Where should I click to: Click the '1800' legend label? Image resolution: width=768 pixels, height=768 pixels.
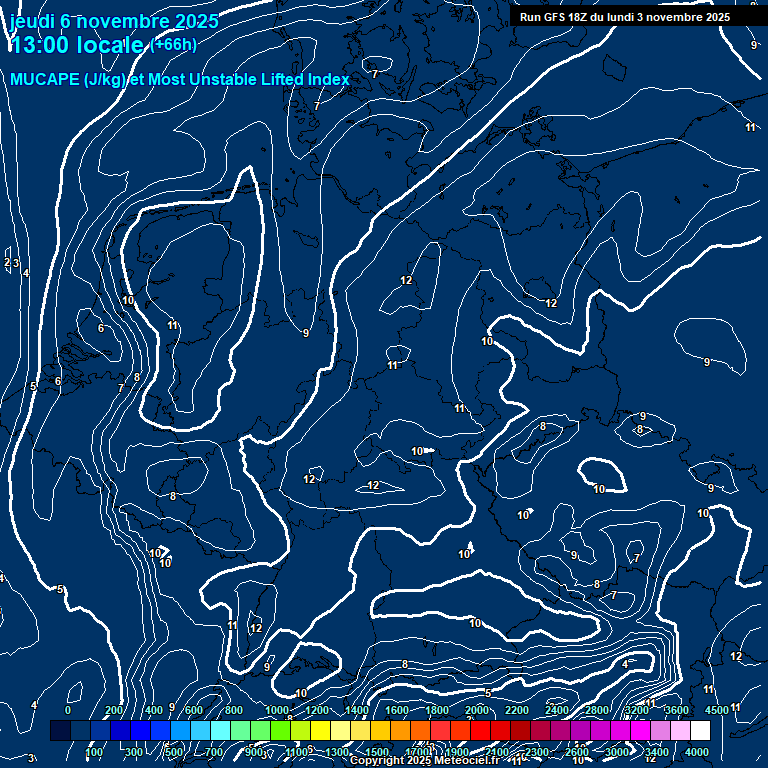(x=437, y=710)
